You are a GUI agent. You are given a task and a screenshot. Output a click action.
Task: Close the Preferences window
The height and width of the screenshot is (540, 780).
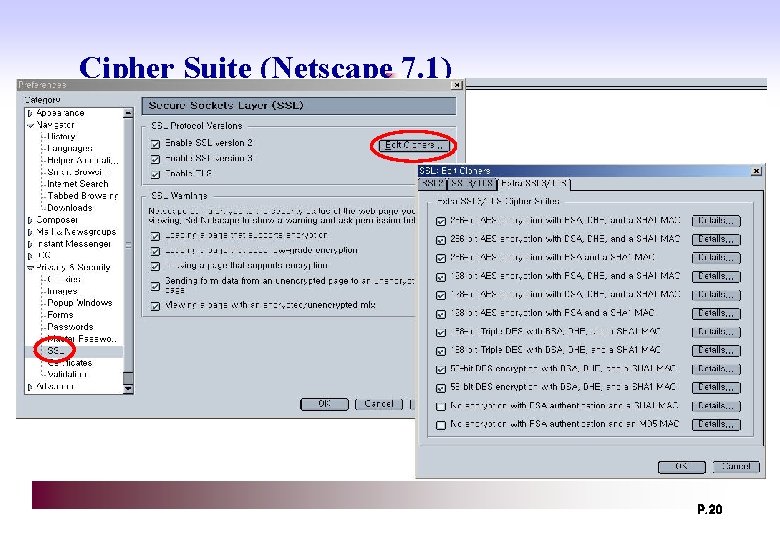pyautogui.click(x=457, y=85)
